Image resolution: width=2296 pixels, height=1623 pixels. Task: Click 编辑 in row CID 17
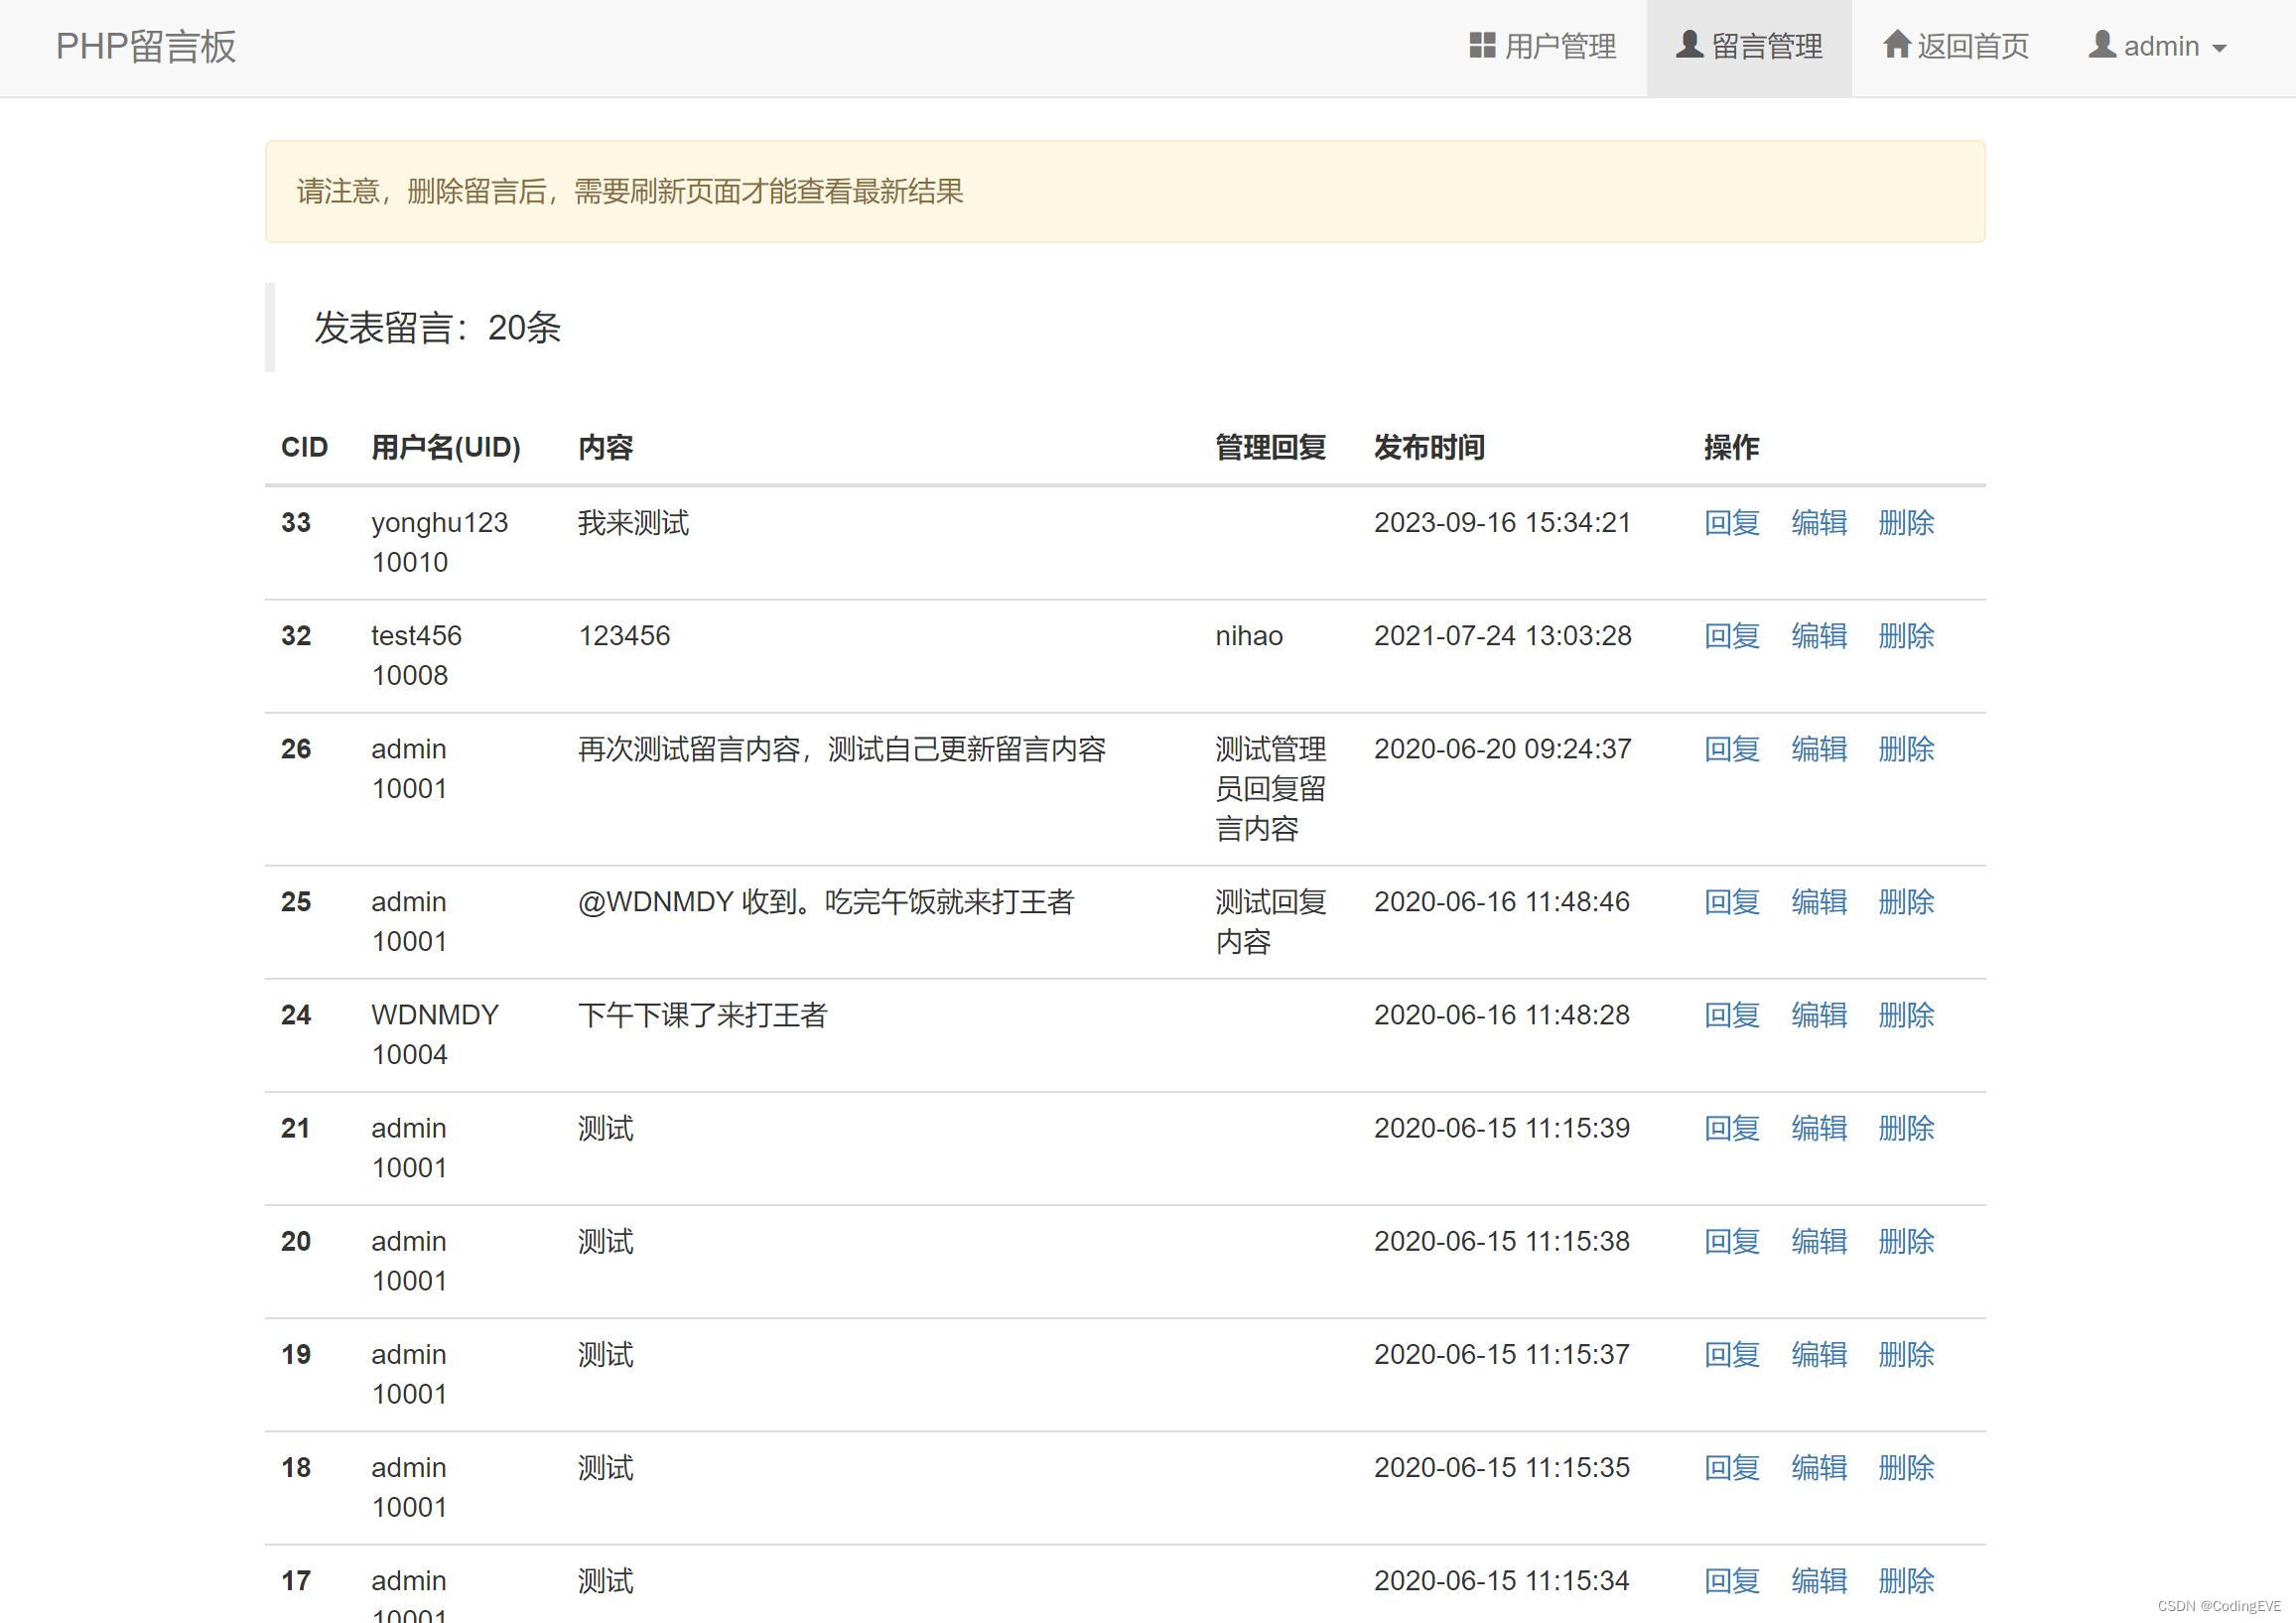point(1819,1579)
